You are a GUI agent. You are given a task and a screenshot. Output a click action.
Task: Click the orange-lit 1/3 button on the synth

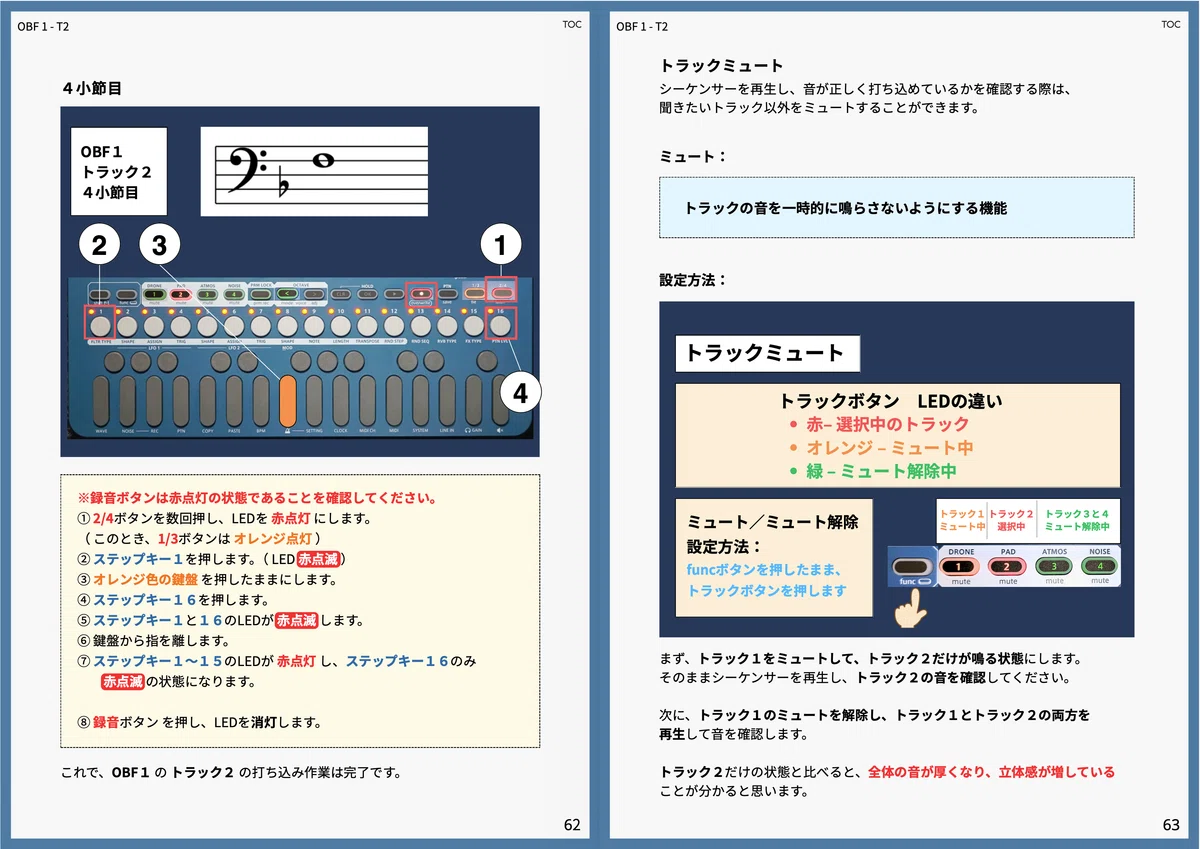pos(473,293)
